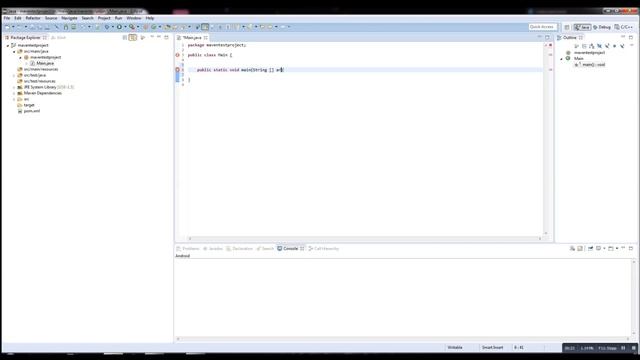
Task: Collapse the src/main/java folder
Action: coord(14,52)
